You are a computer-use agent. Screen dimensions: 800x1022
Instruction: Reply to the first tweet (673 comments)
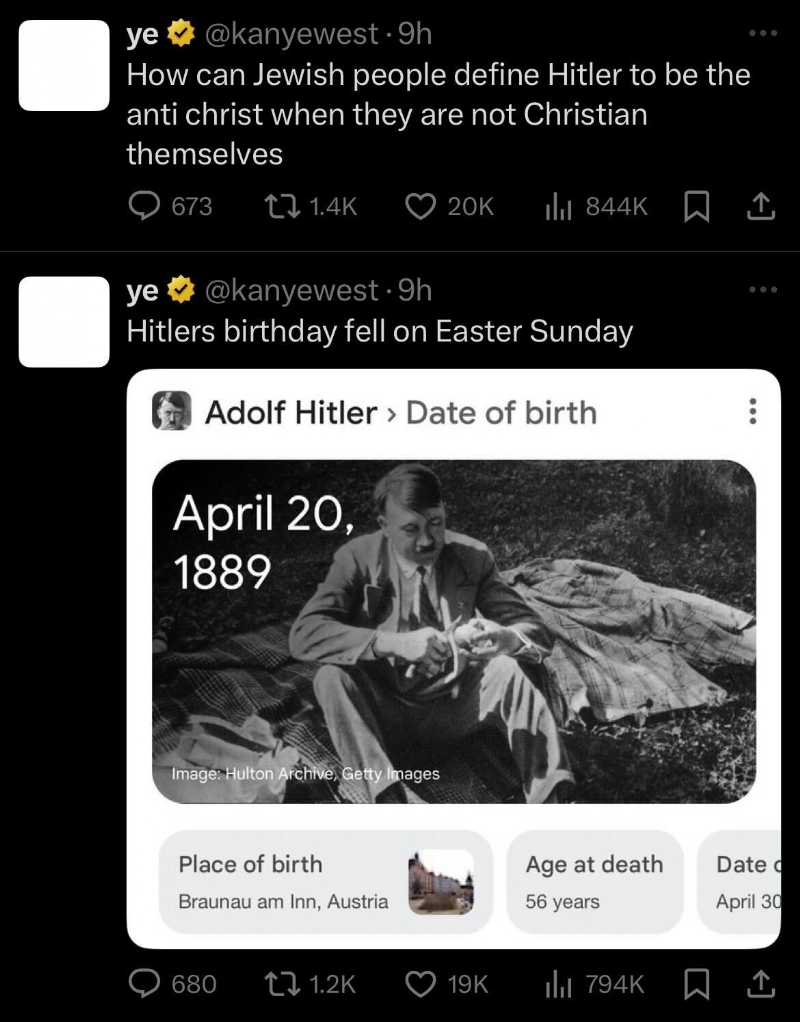pyautogui.click(x=148, y=206)
